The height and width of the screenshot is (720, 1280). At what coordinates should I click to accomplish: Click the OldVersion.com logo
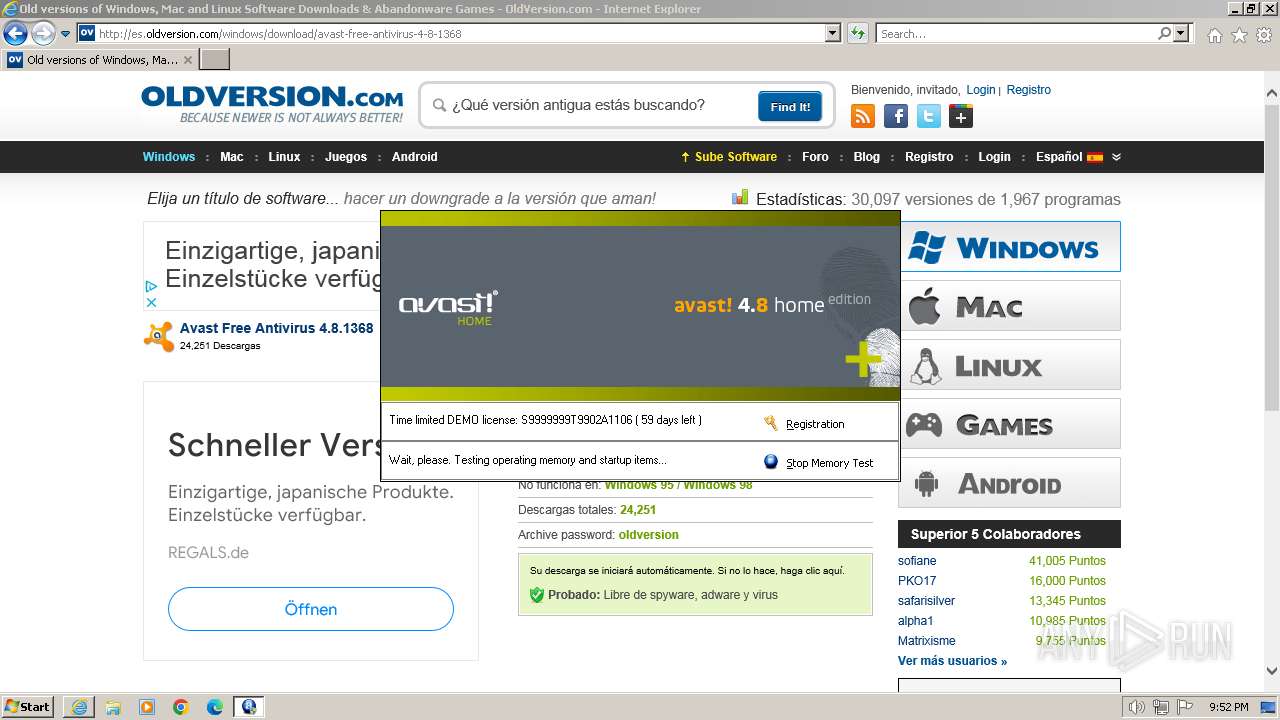point(272,104)
